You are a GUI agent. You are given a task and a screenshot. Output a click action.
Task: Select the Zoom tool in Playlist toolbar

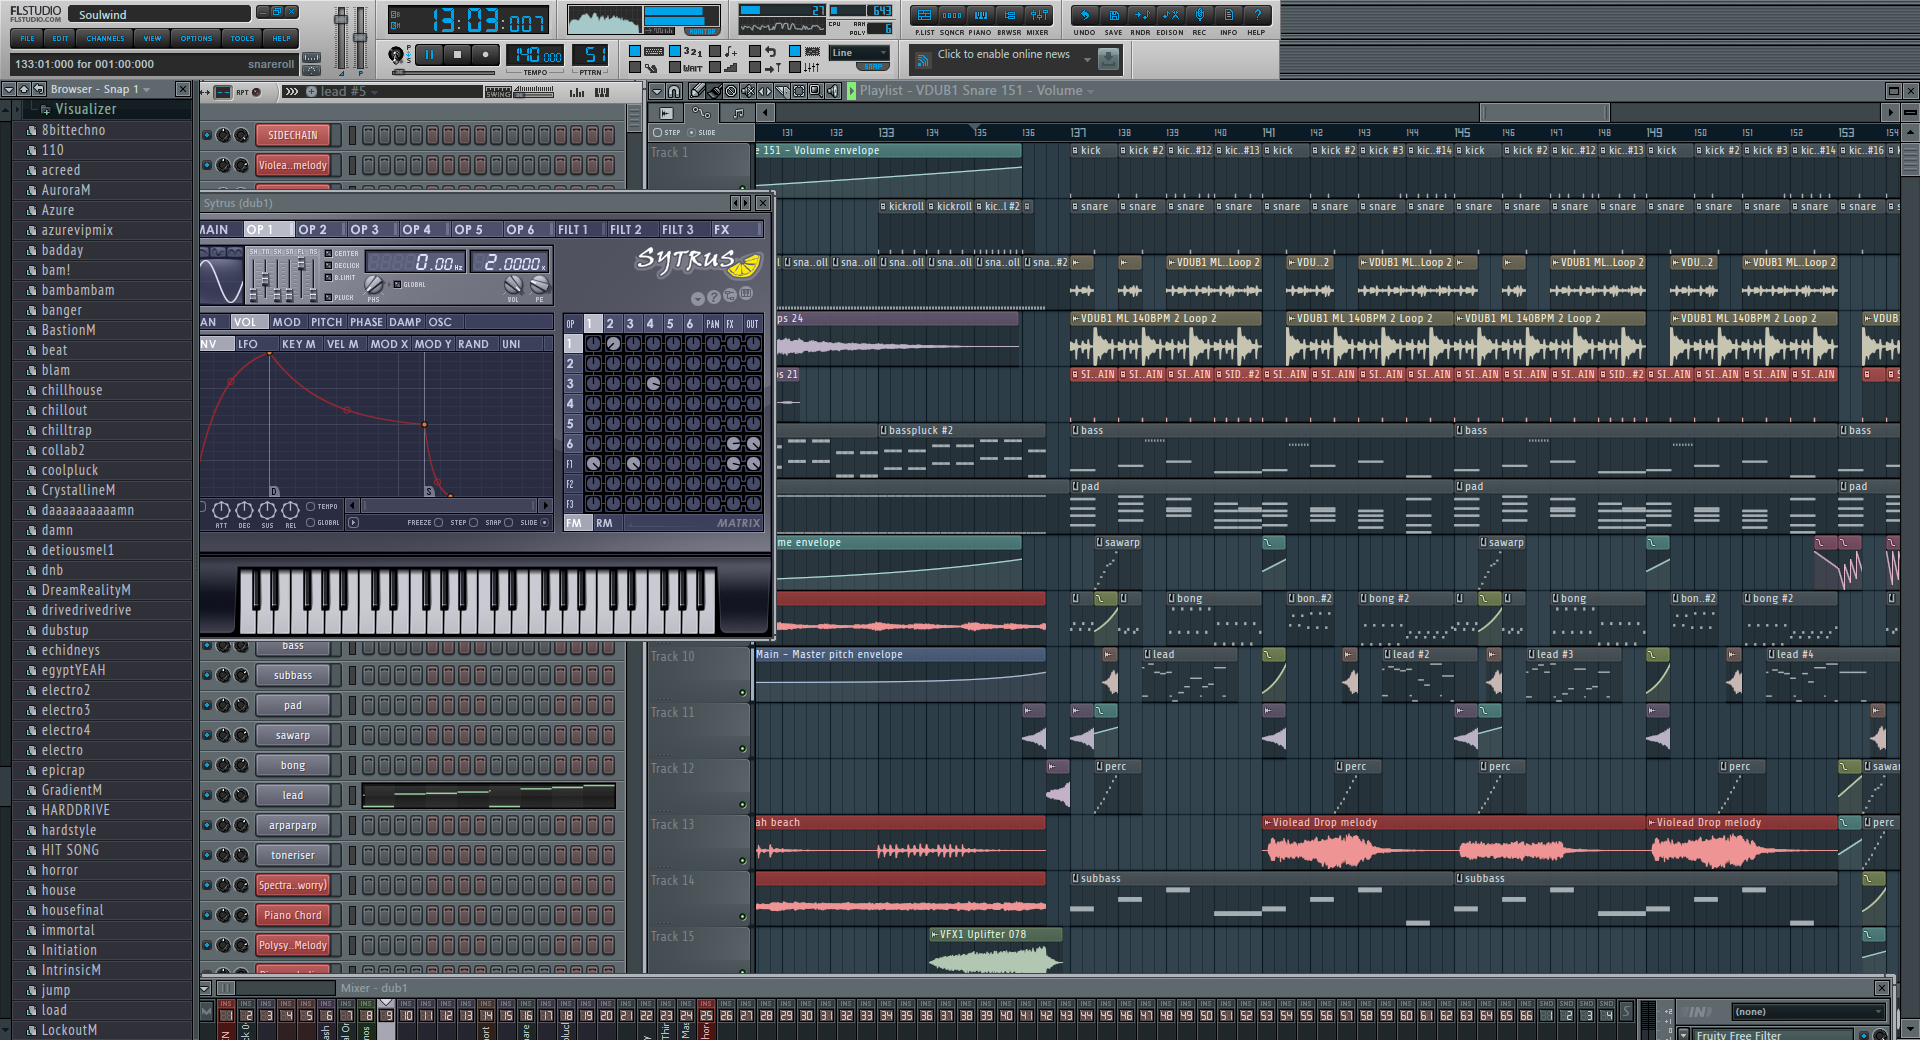pos(816,91)
